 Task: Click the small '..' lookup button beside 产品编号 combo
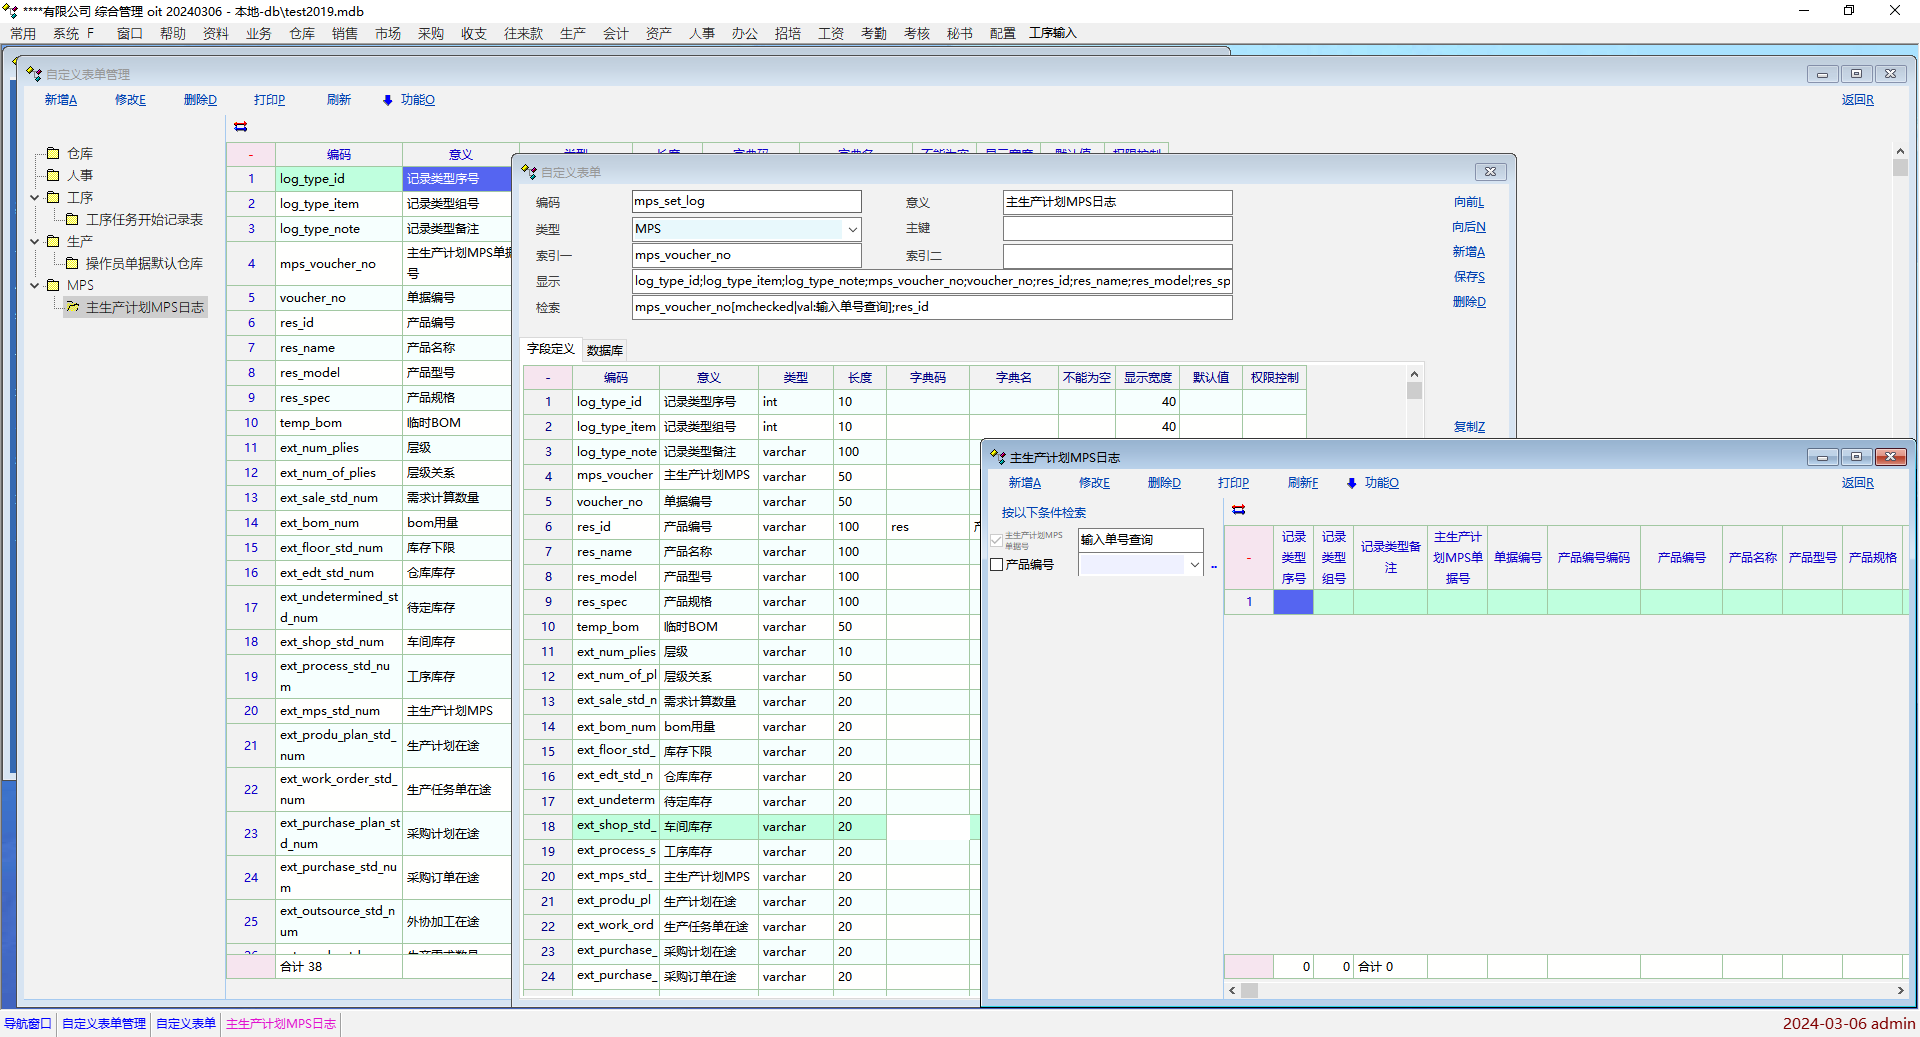point(1214,566)
